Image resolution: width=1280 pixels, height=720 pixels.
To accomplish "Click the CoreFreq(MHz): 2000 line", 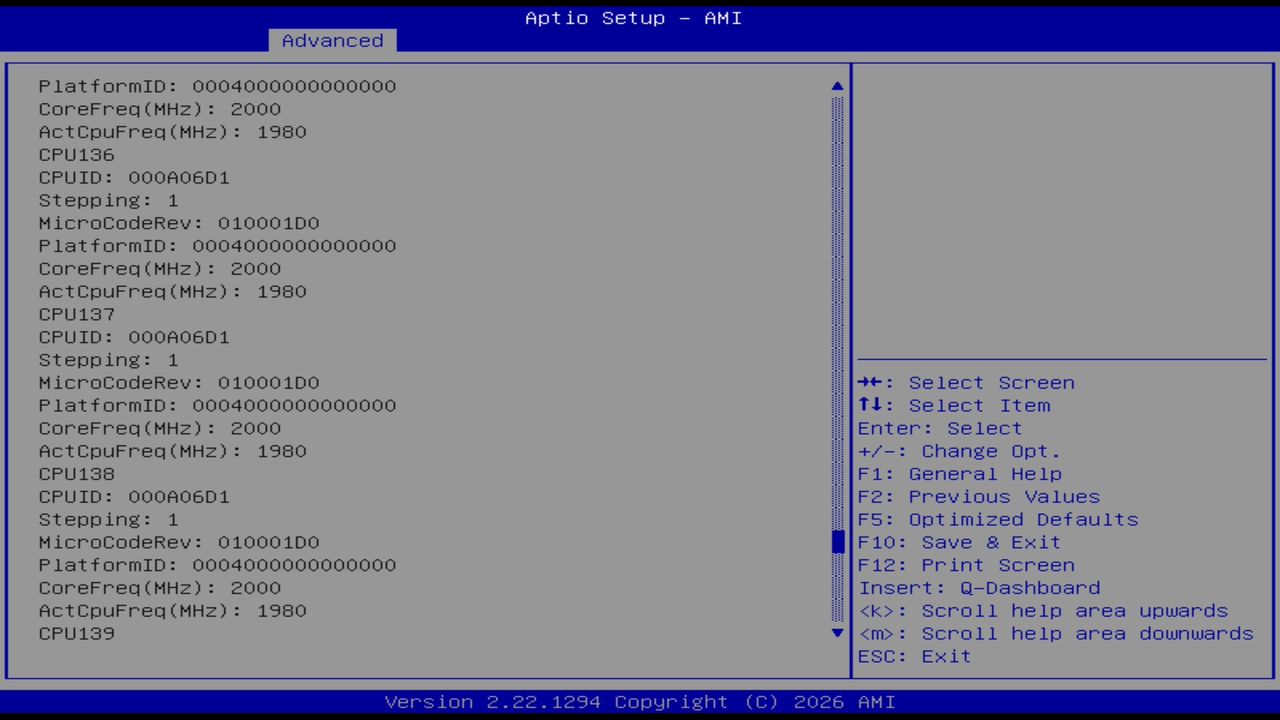I will coord(159,109).
